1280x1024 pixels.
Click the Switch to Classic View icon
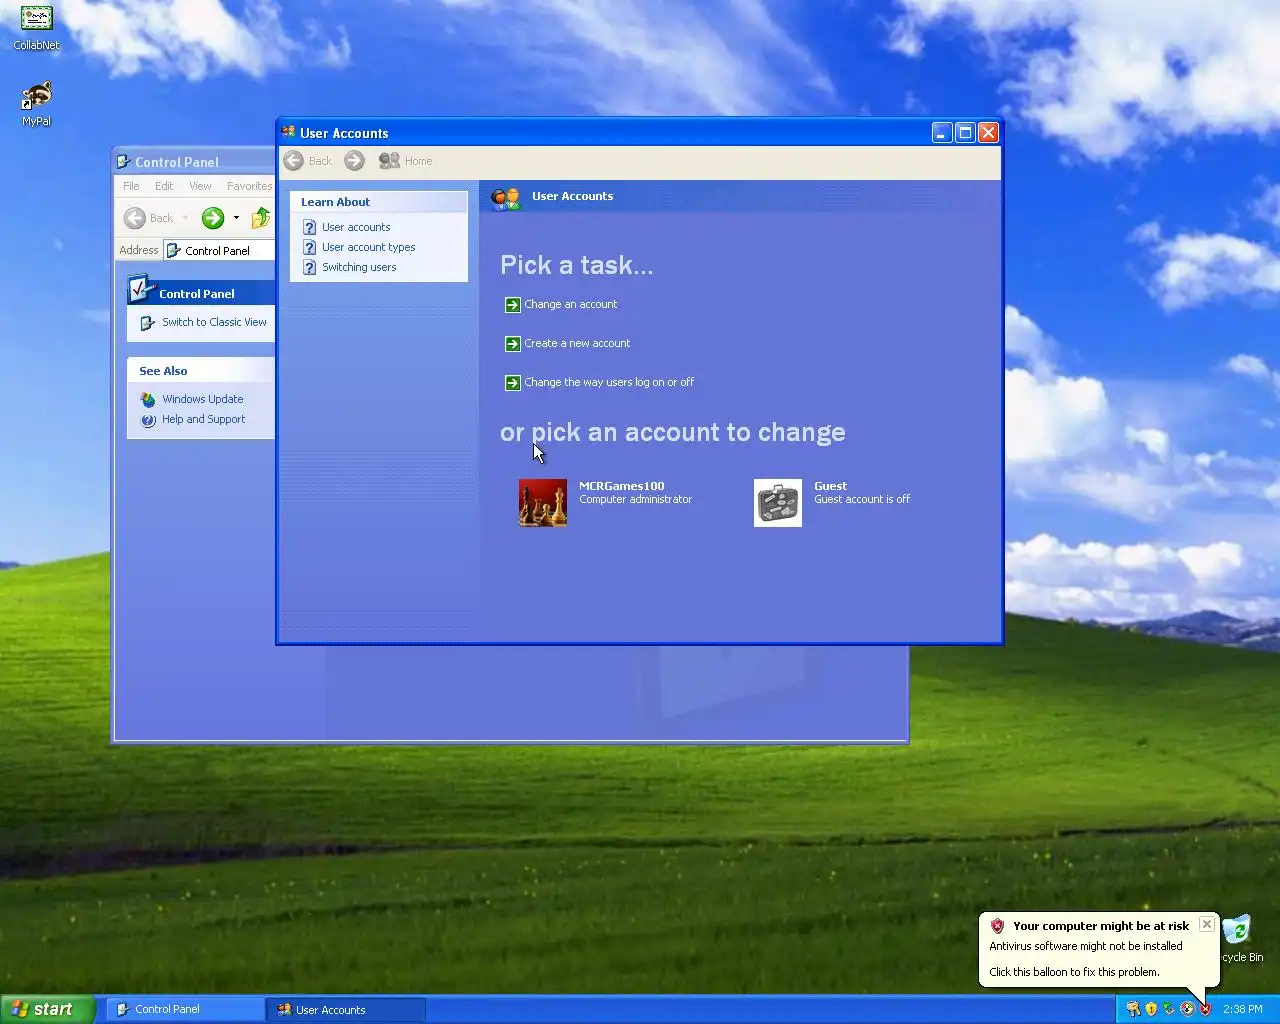148,323
